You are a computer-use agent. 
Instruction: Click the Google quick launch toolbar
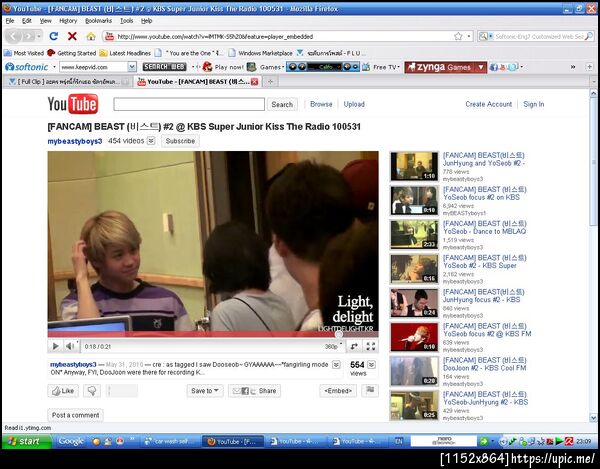coord(71,441)
